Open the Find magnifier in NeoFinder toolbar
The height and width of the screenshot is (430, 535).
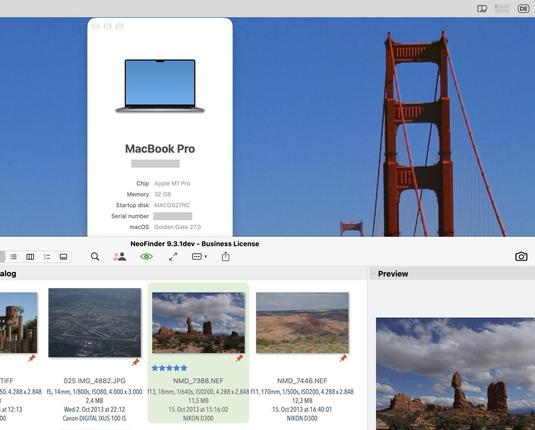coord(95,257)
